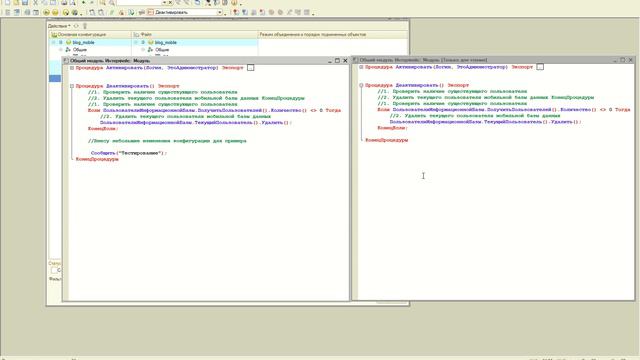Collapse blog_mobile in the Файл column
This screenshot has width=640, height=360.
pyautogui.click(x=136, y=42)
